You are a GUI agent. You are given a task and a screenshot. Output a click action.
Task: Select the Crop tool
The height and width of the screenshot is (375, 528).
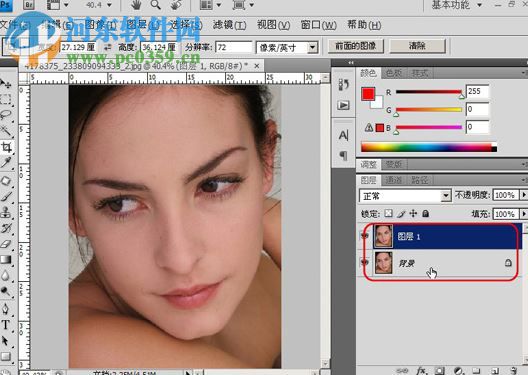click(x=6, y=147)
